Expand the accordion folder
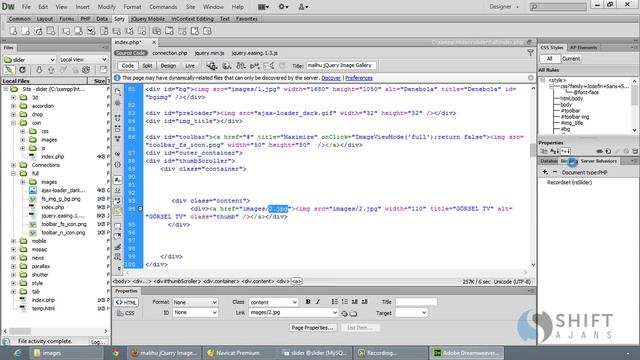 [13, 106]
